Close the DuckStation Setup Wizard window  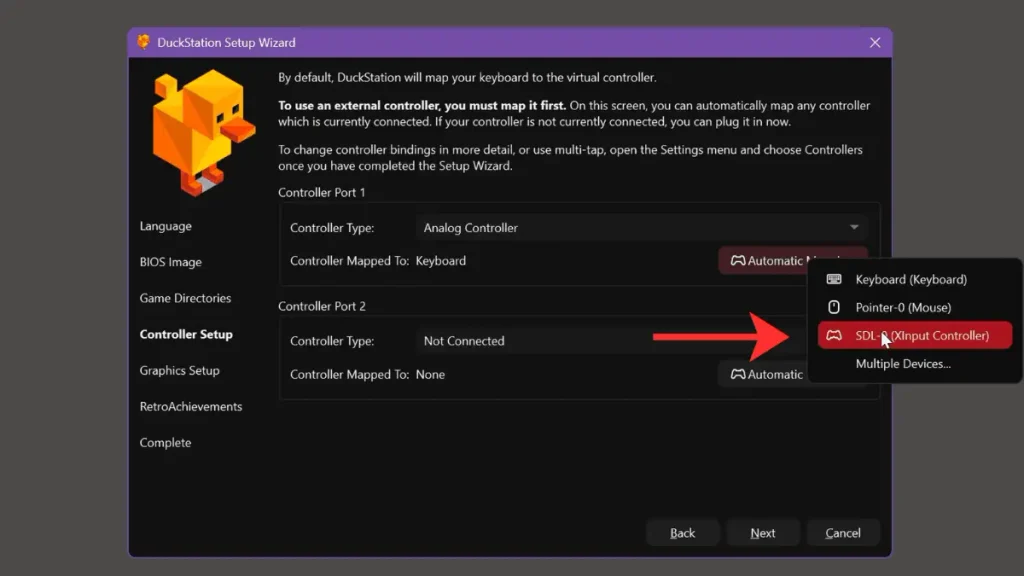[x=875, y=42]
